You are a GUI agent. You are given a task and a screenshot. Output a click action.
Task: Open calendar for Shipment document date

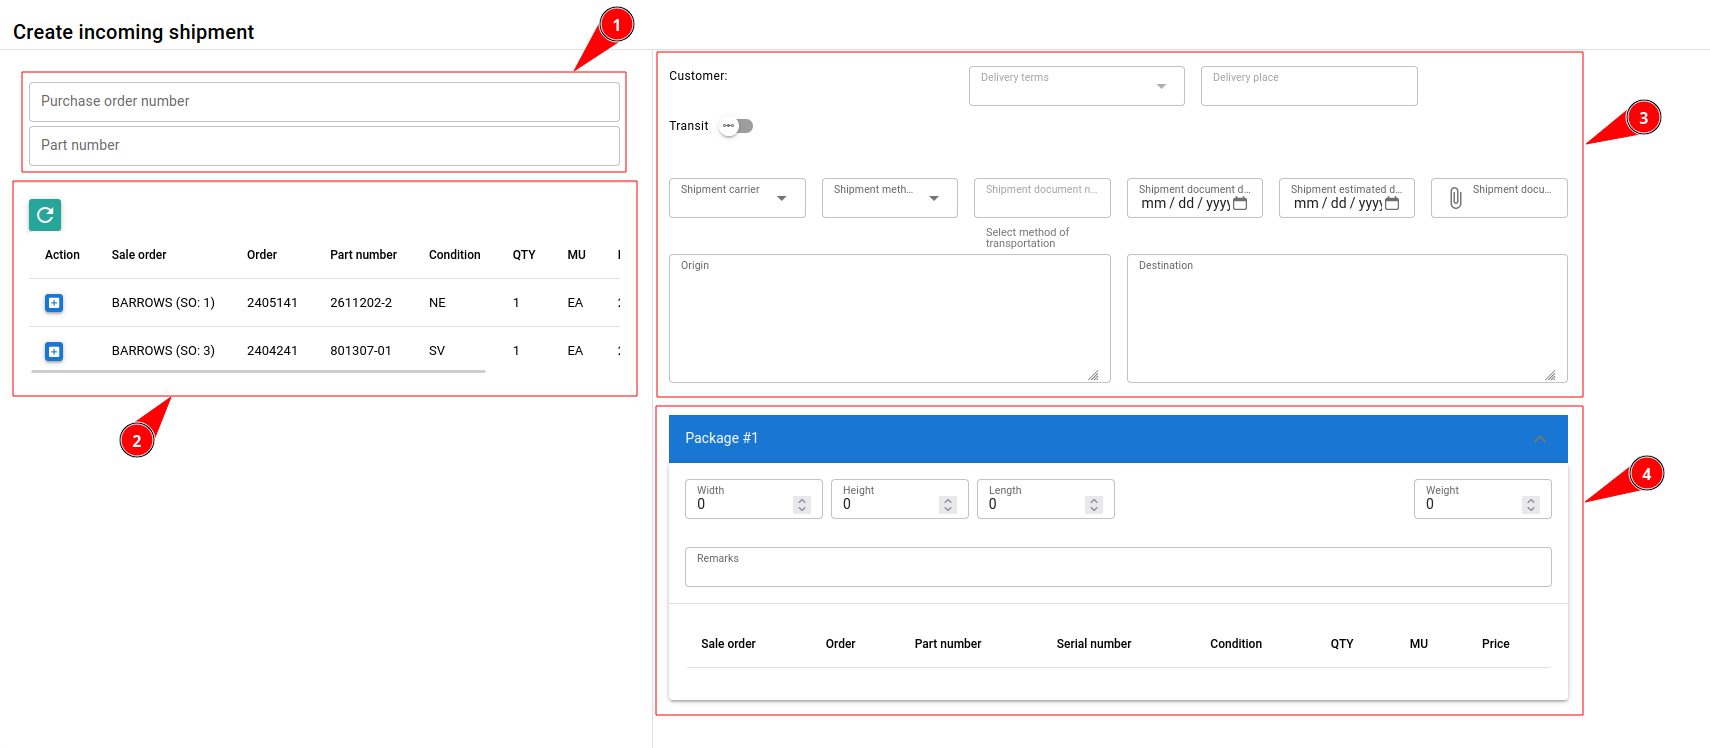pyautogui.click(x=1240, y=204)
